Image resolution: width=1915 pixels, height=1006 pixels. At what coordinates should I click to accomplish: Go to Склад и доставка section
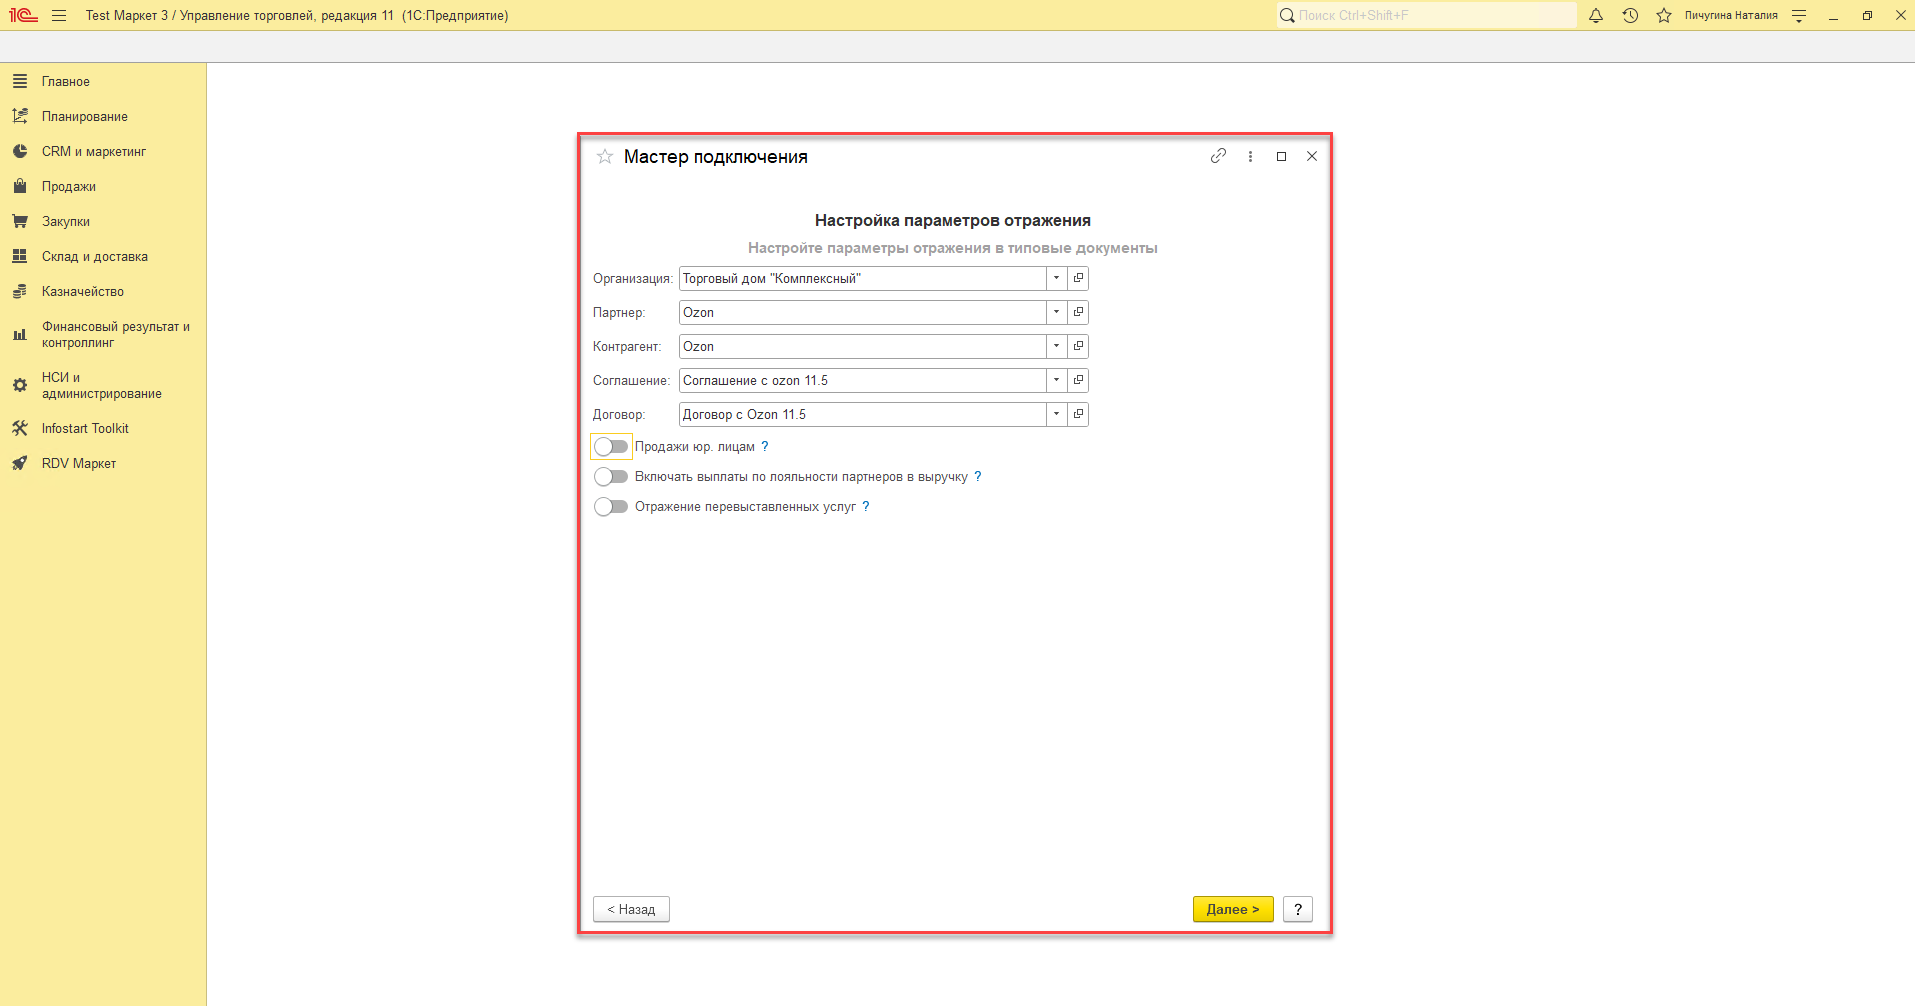click(x=94, y=257)
